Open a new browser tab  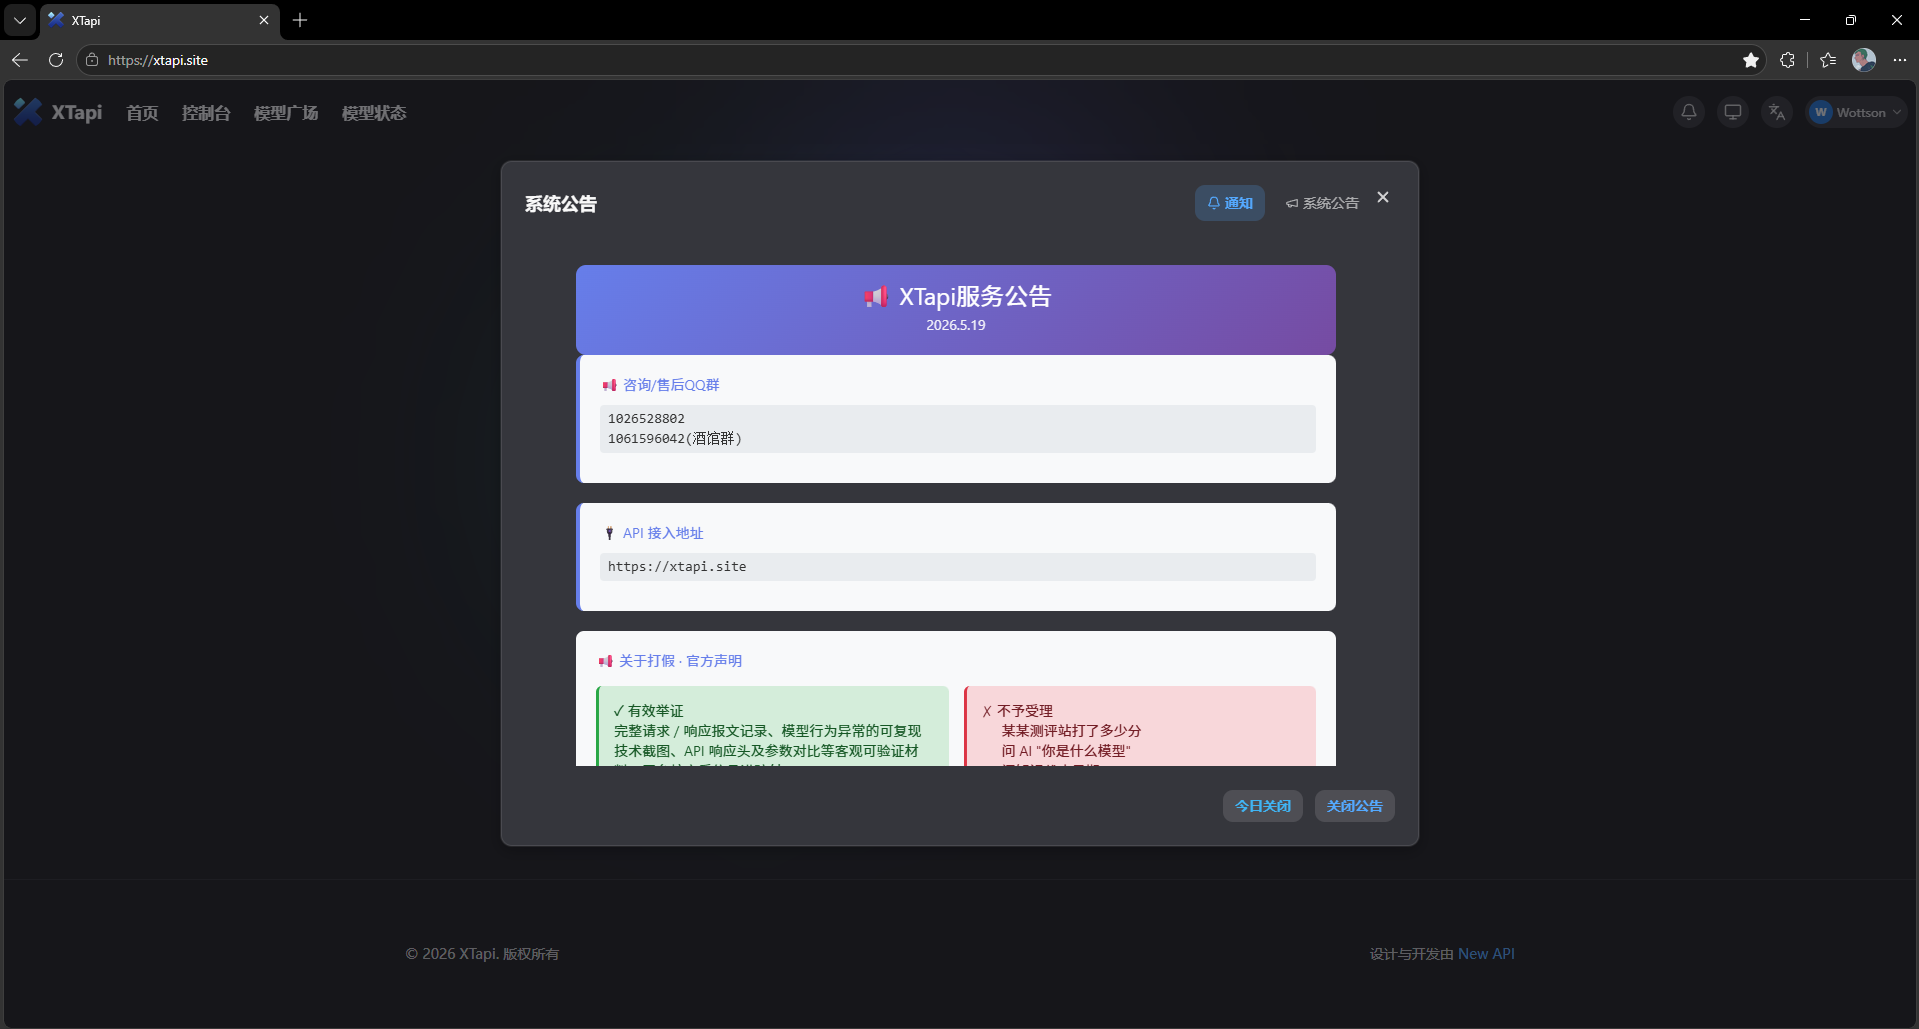coord(300,20)
